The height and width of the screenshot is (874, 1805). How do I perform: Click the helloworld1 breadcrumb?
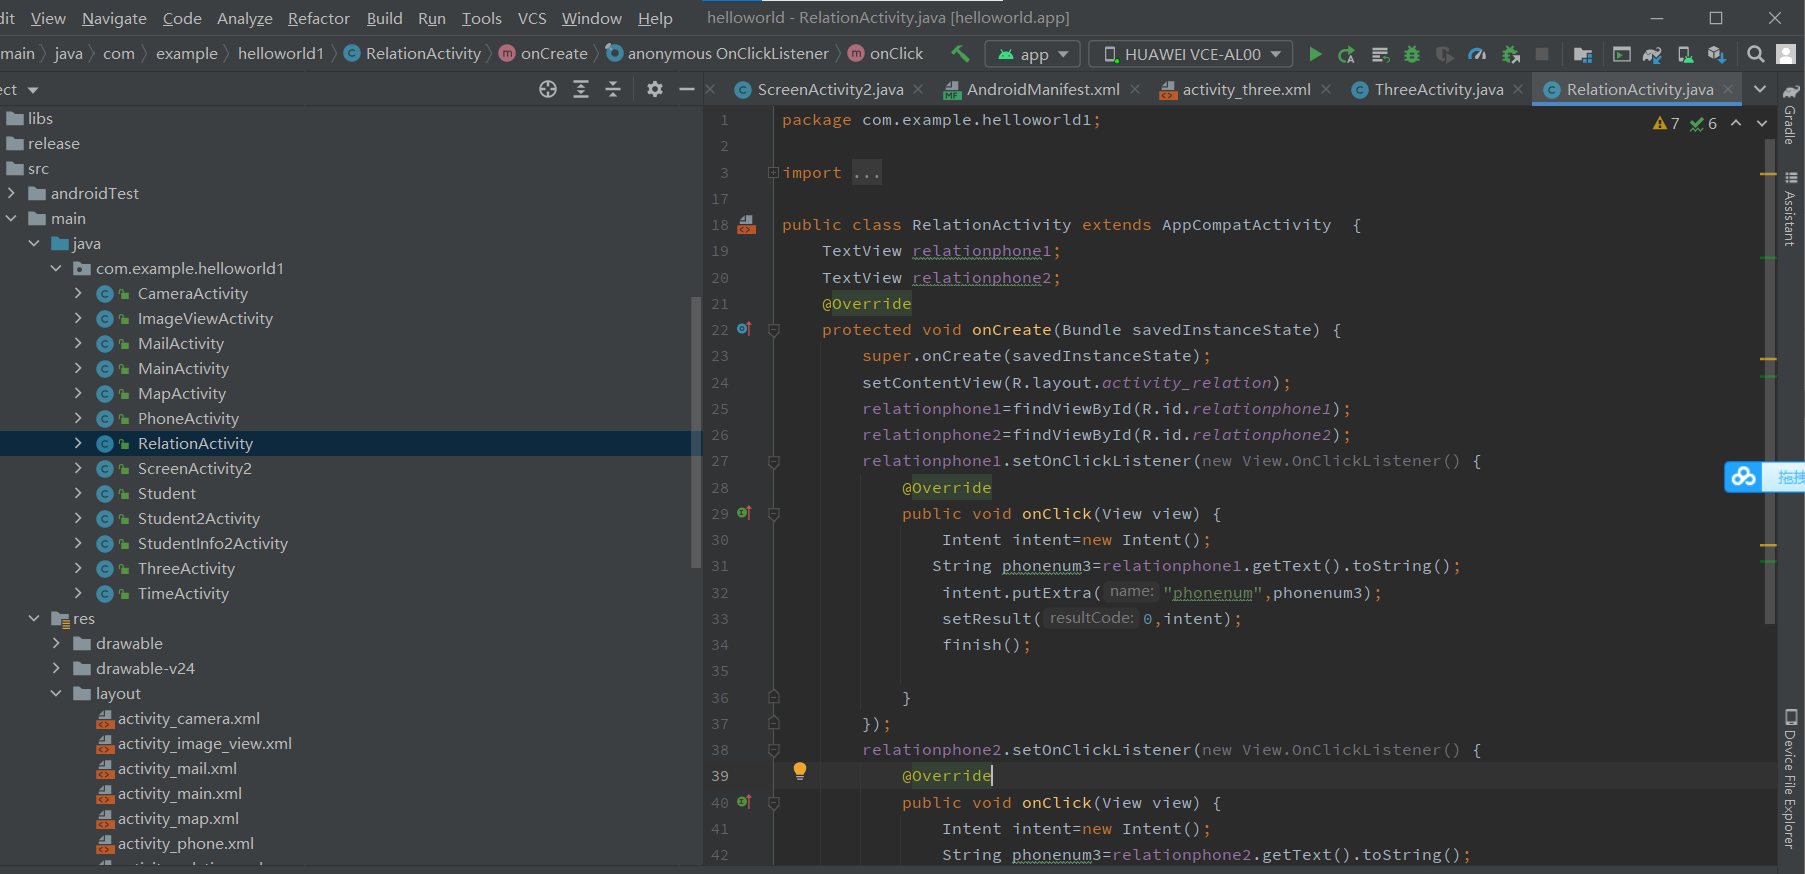click(x=281, y=53)
